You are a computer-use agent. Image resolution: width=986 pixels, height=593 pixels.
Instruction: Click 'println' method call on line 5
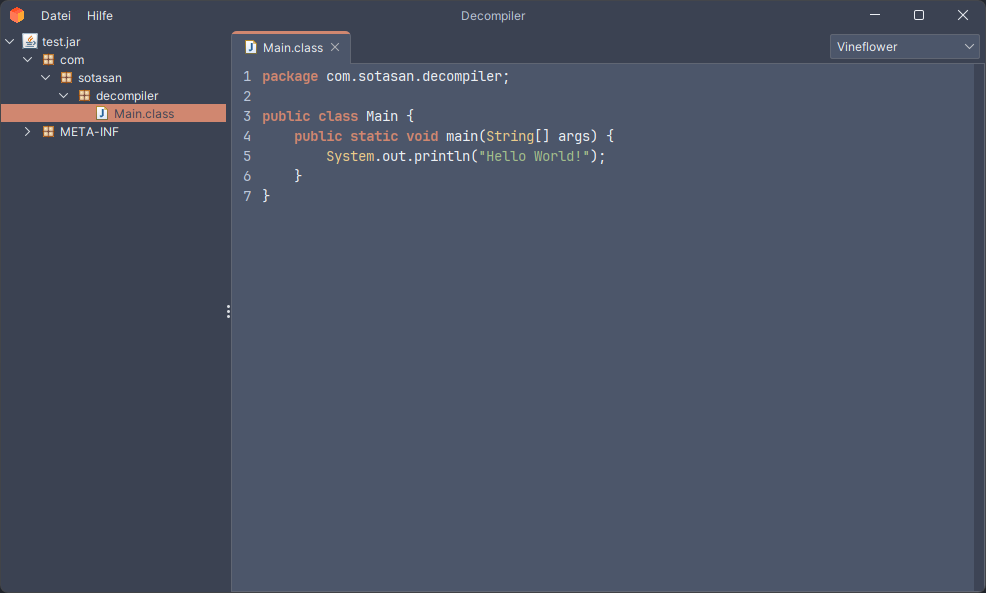coord(441,156)
